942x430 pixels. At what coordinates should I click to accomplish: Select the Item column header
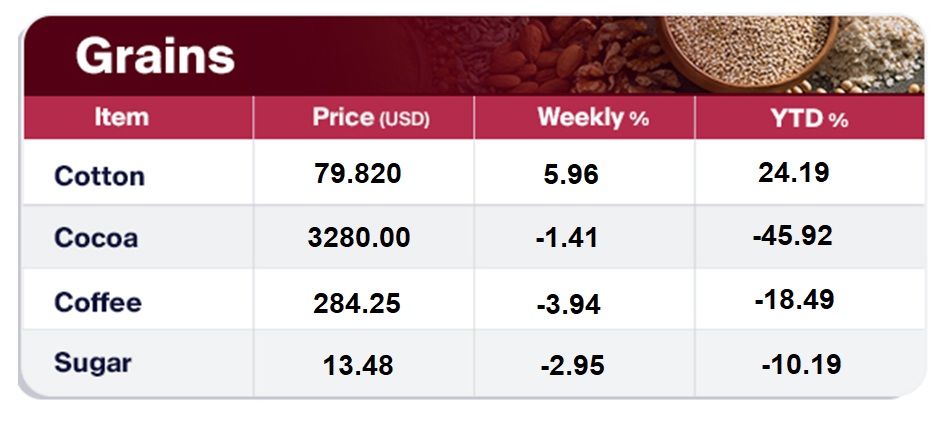pyautogui.click(x=121, y=117)
